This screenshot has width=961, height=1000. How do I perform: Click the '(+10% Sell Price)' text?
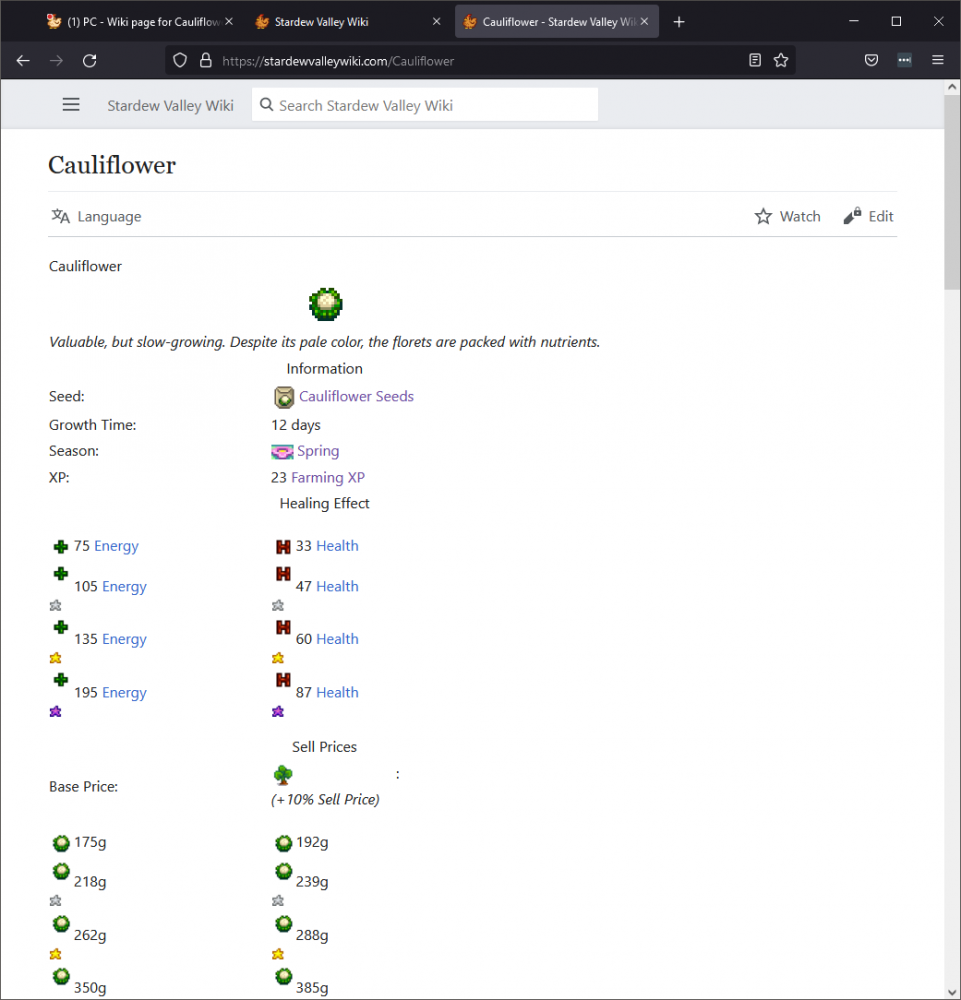325,800
